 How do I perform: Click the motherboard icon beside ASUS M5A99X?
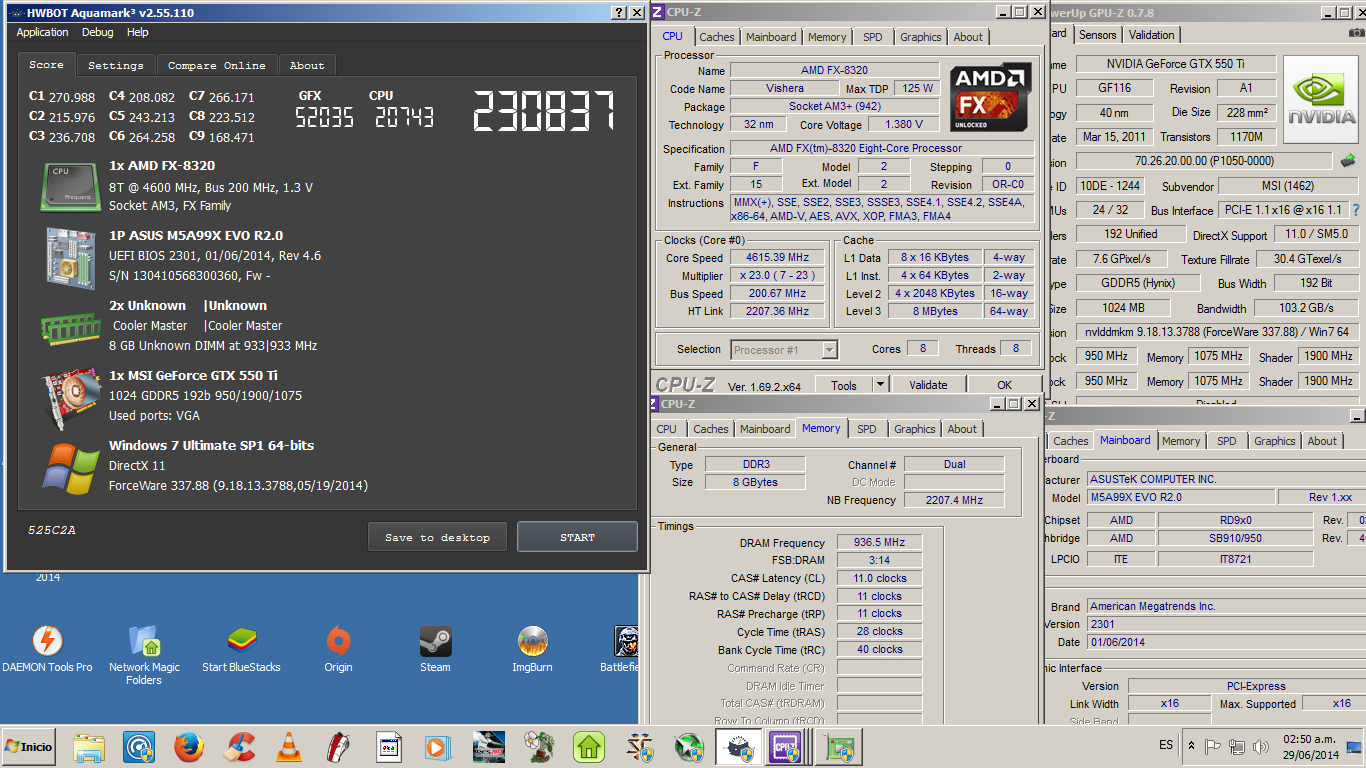[70, 257]
